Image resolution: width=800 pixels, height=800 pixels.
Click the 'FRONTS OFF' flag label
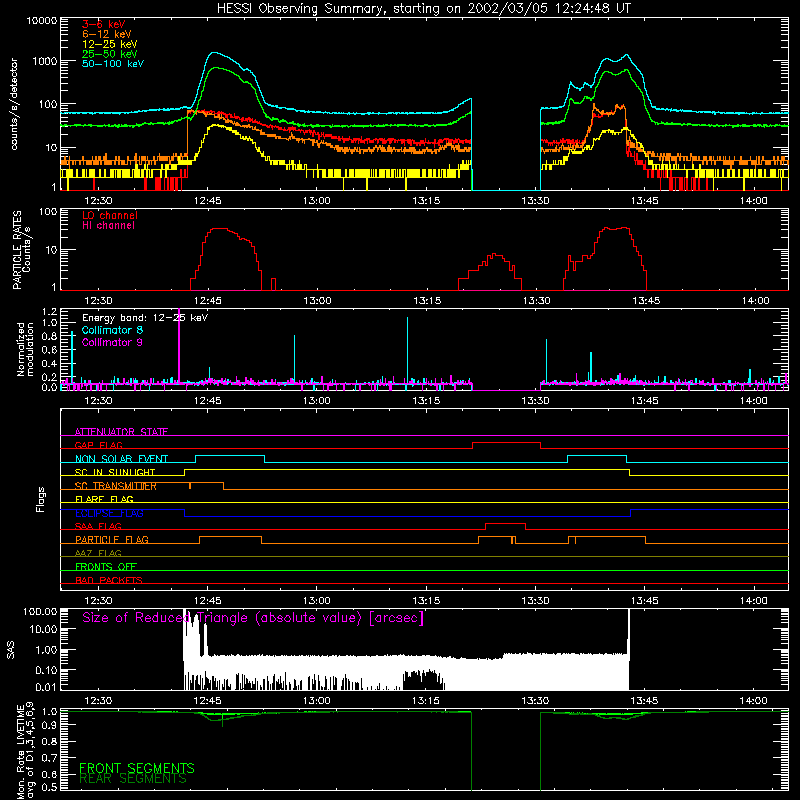pyautogui.click(x=106, y=566)
